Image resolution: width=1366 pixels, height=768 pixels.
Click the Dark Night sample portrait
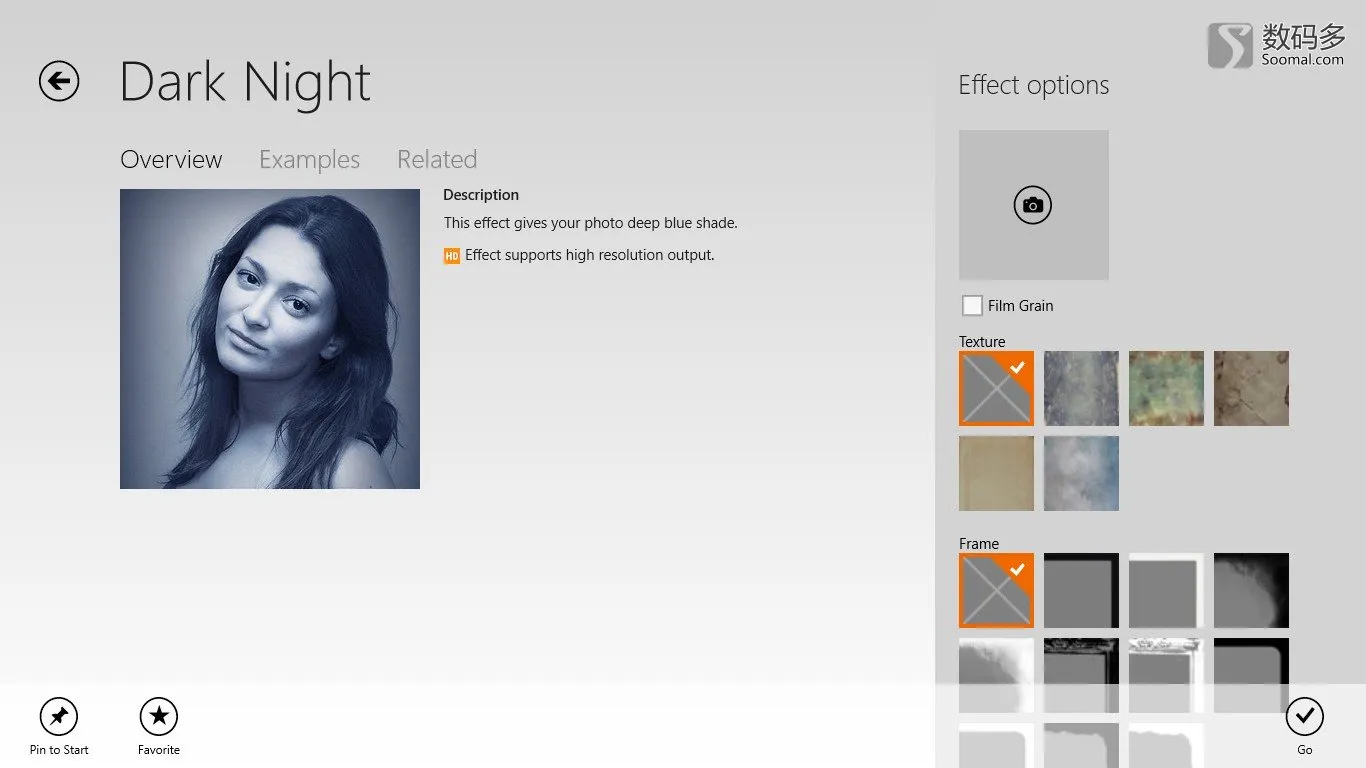point(270,339)
